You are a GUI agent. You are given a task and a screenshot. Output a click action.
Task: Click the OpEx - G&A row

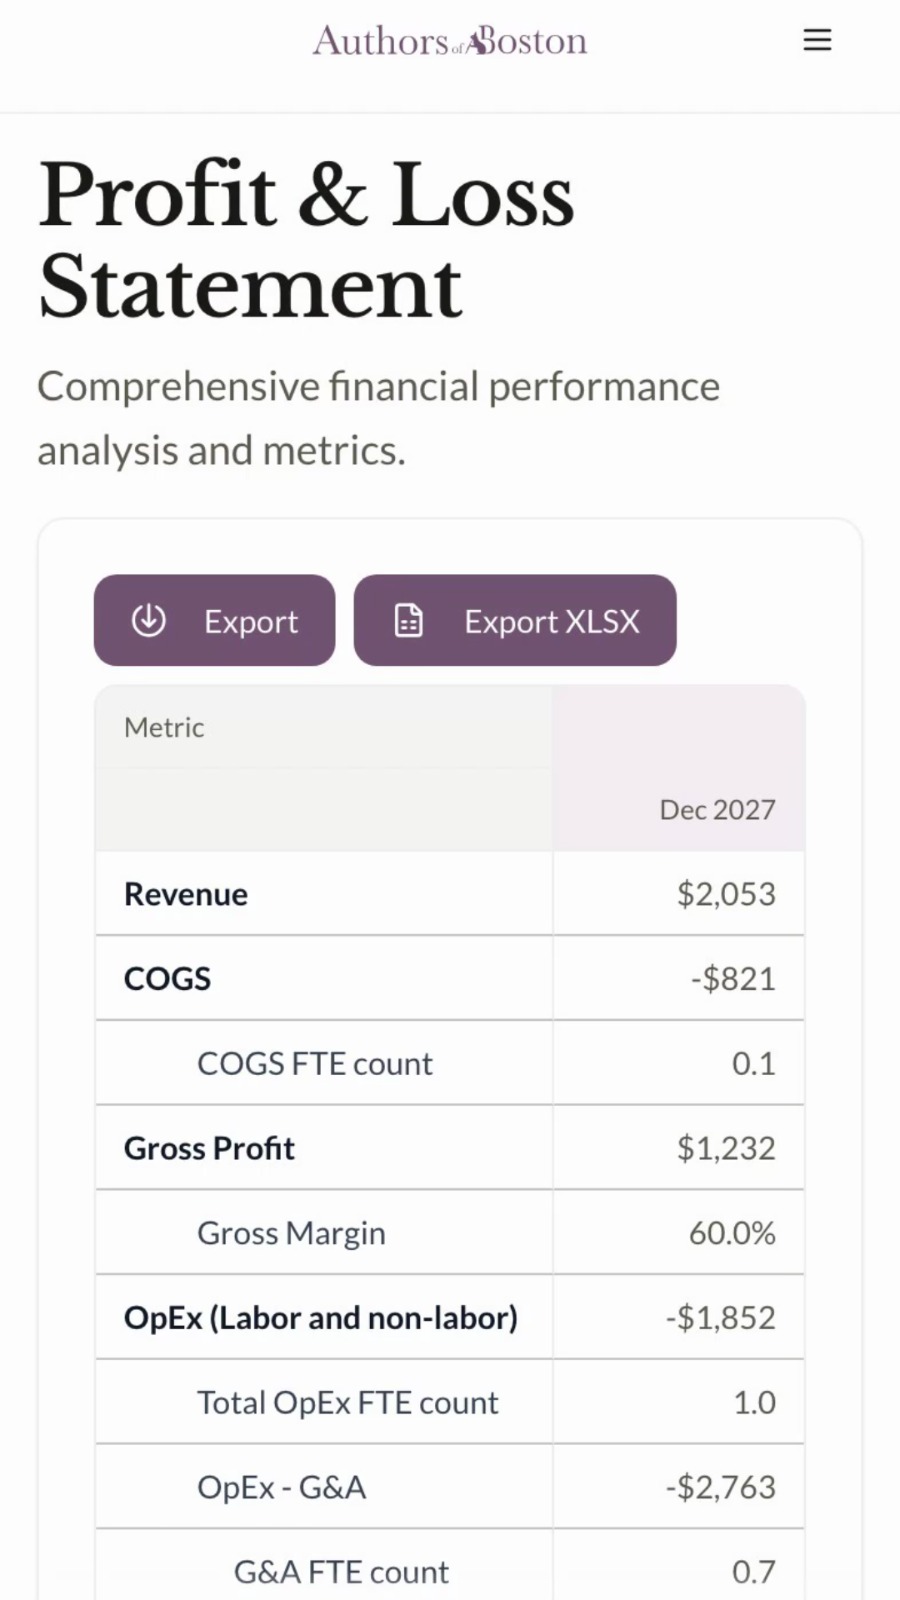[x=450, y=1487]
